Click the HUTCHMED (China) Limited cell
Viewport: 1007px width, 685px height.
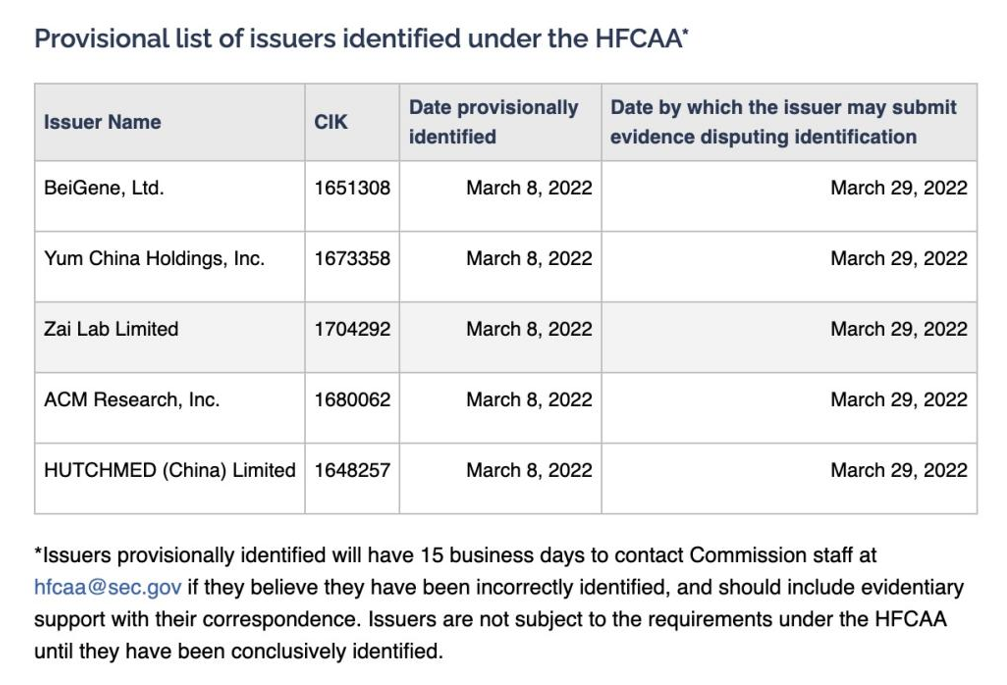click(x=170, y=470)
